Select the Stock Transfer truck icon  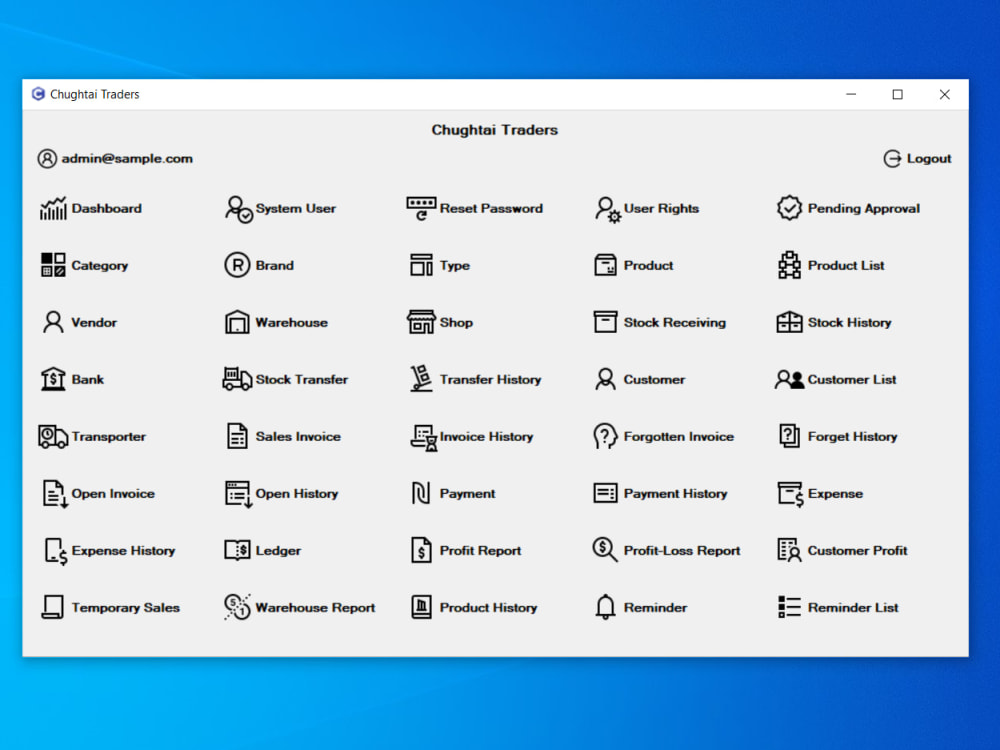pos(237,379)
